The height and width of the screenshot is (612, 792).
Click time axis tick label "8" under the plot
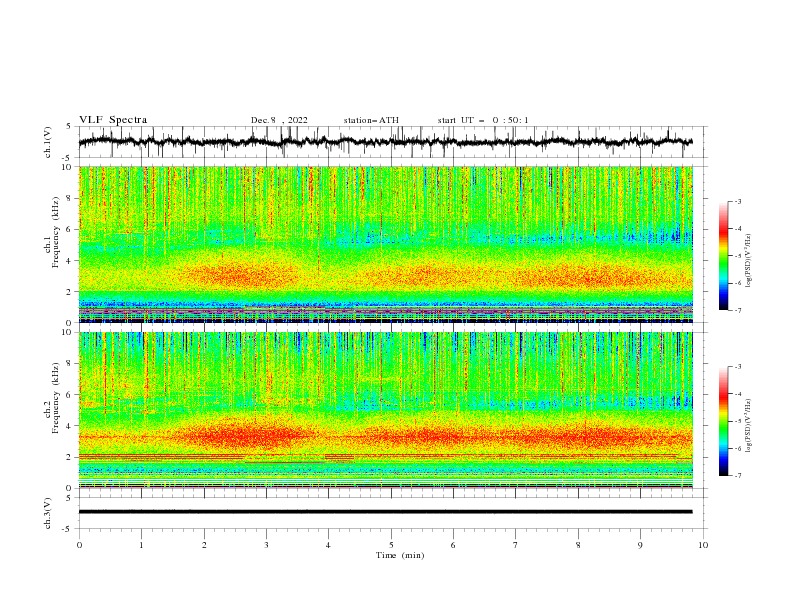[x=578, y=545]
